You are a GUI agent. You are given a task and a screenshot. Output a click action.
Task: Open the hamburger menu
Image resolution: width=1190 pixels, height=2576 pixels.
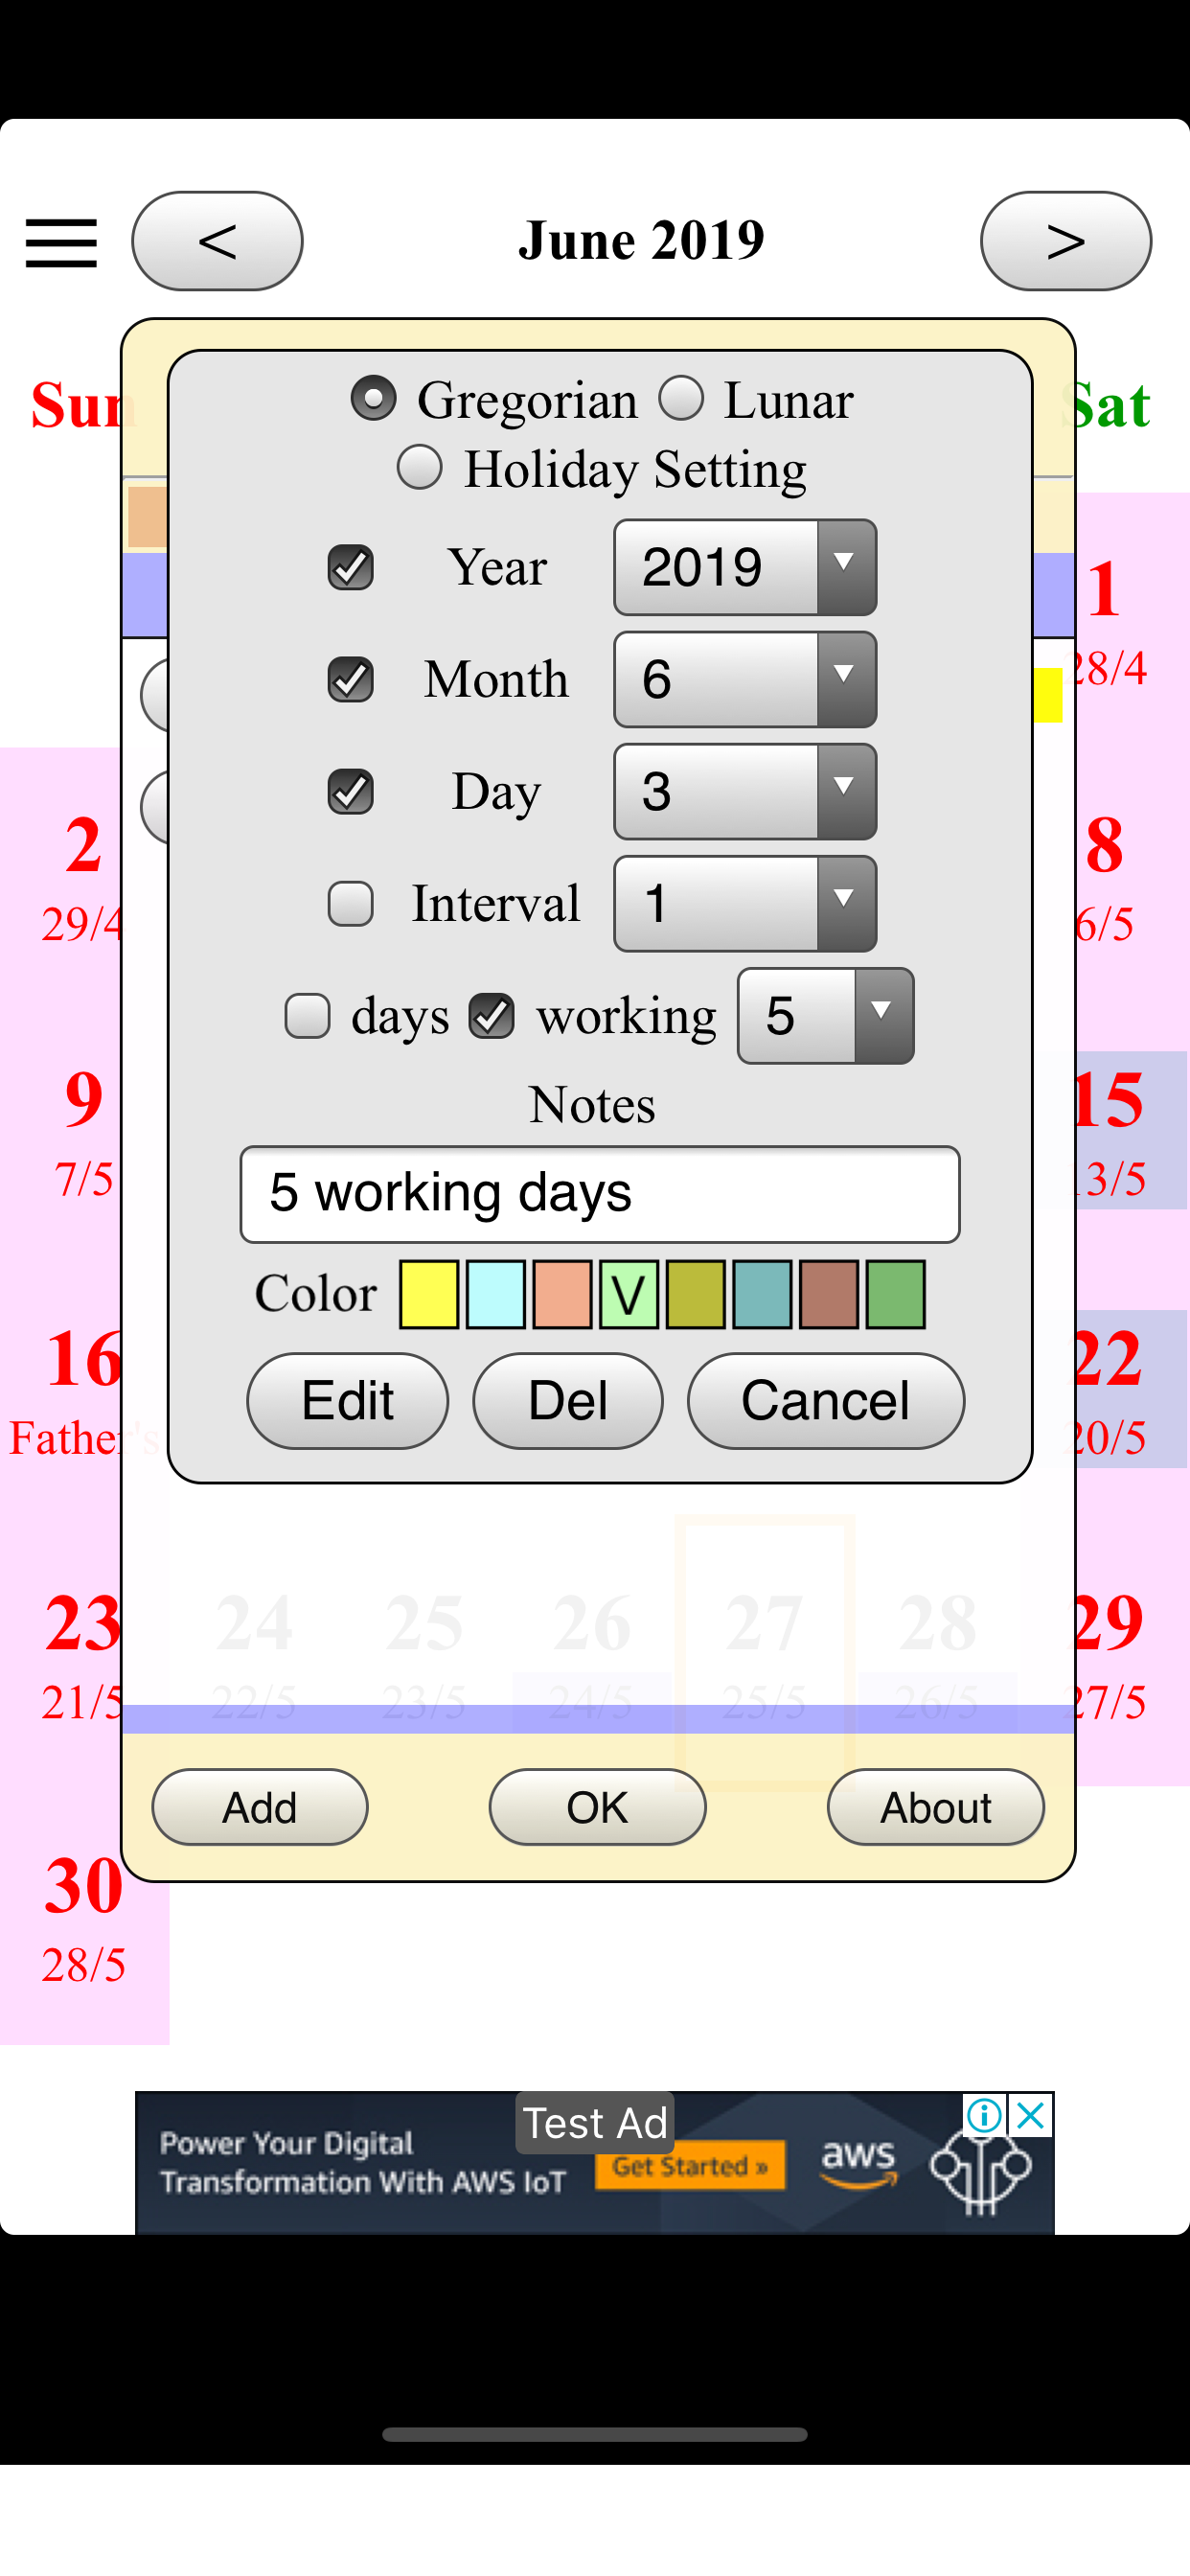point(61,243)
